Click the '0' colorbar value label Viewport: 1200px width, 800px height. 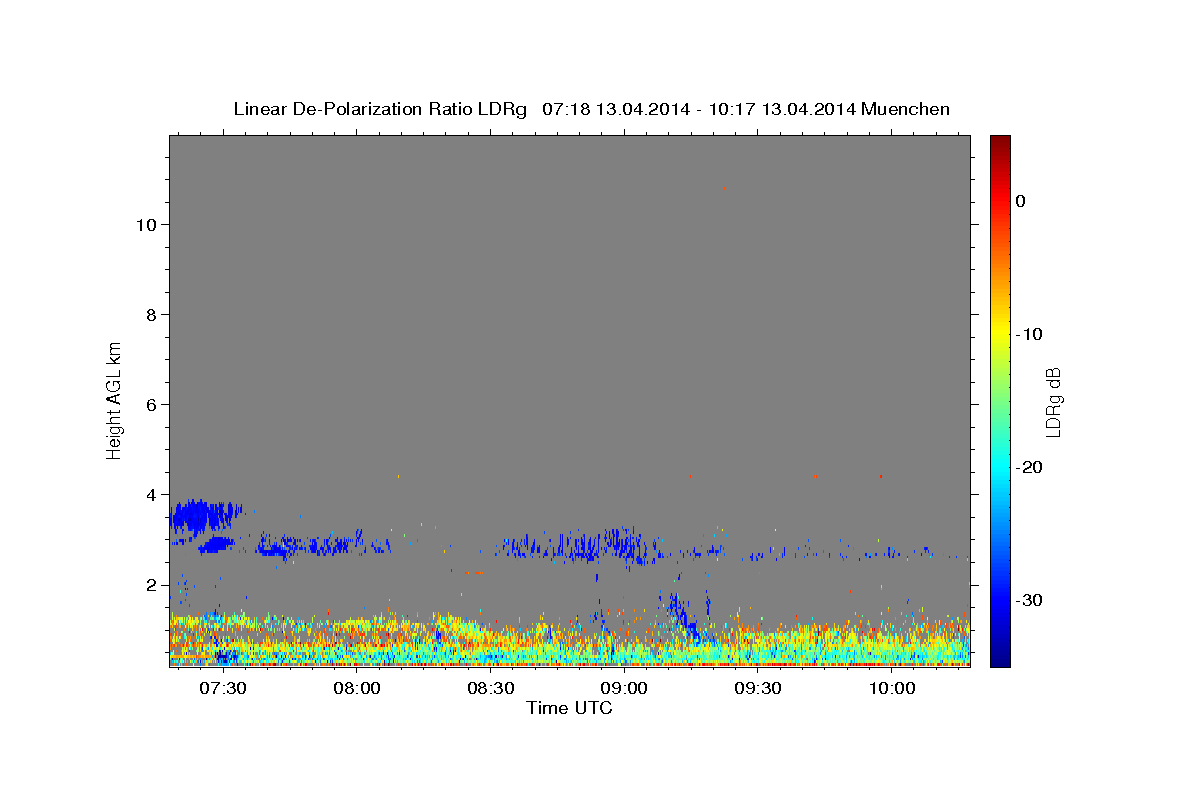click(1020, 201)
